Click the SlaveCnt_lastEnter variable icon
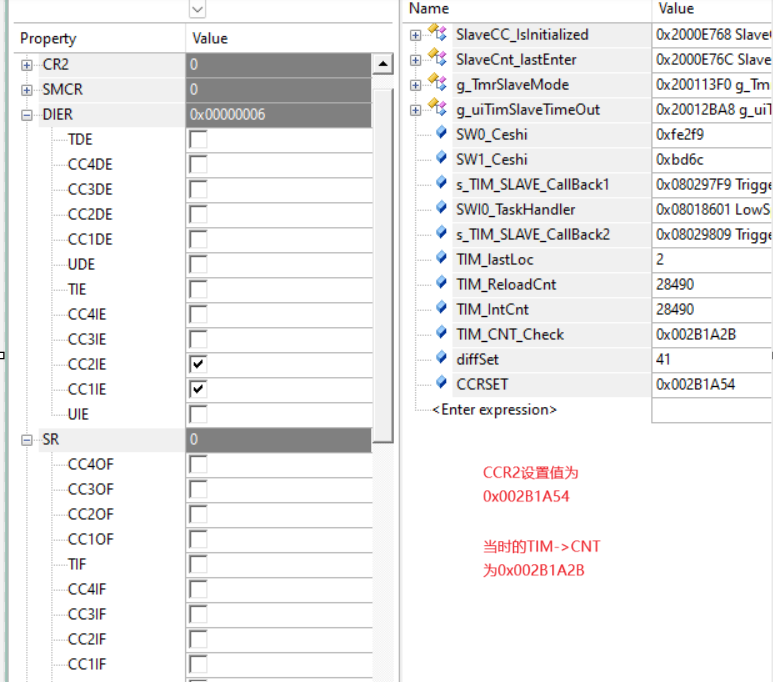Image resolution: width=773 pixels, height=682 pixels. pos(437,58)
